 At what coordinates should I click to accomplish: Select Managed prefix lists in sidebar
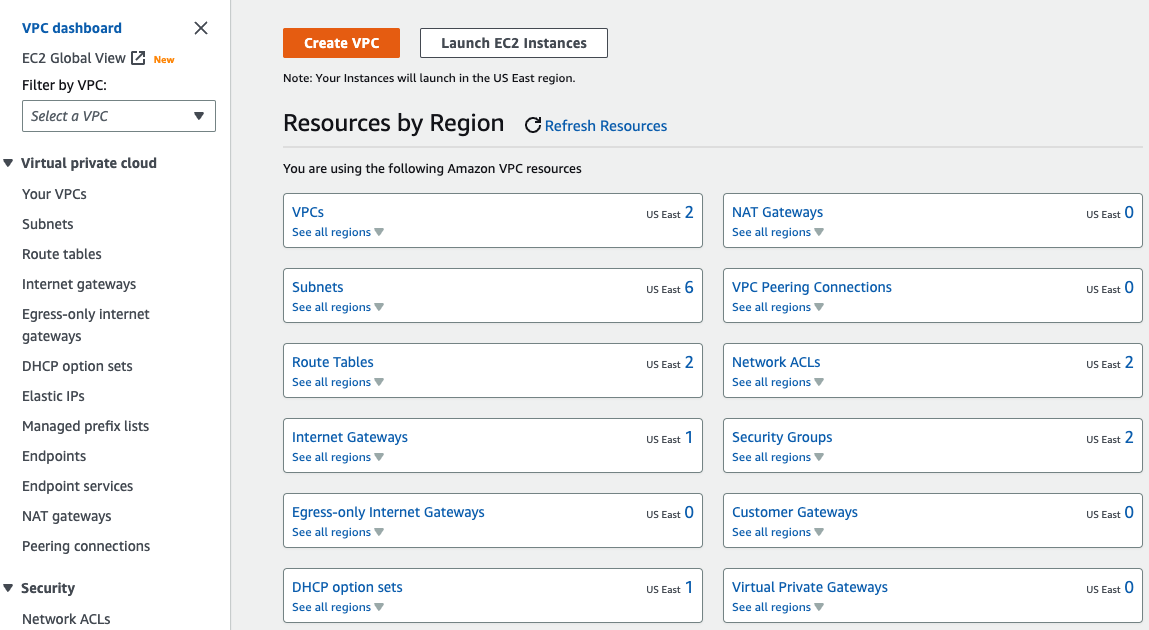click(85, 426)
